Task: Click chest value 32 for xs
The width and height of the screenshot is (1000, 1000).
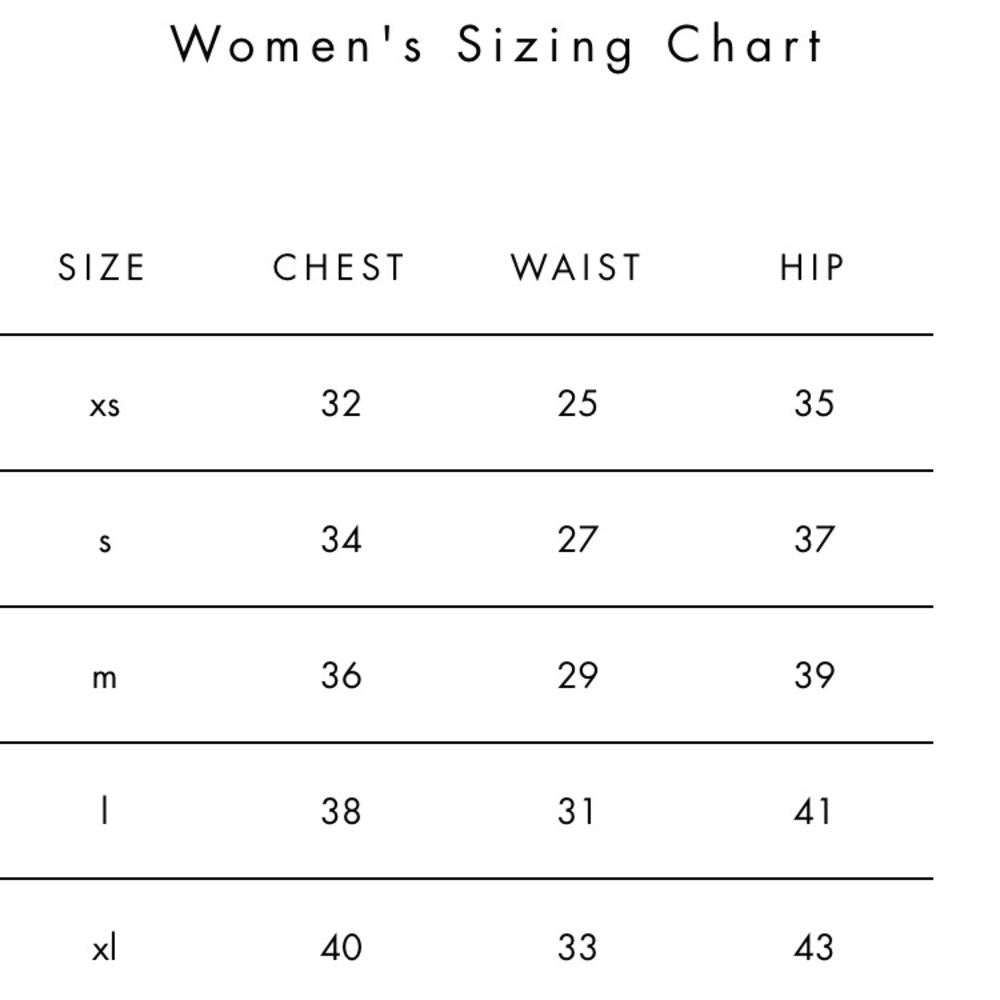Action: [x=341, y=404]
